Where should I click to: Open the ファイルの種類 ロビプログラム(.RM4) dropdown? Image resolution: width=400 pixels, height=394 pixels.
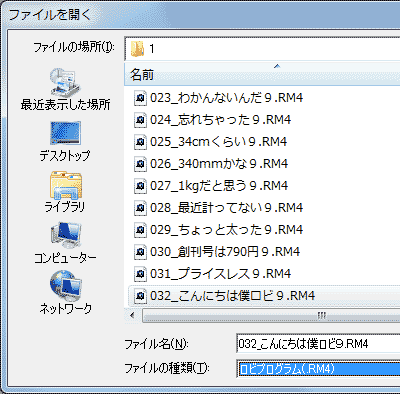click(x=318, y=369)
